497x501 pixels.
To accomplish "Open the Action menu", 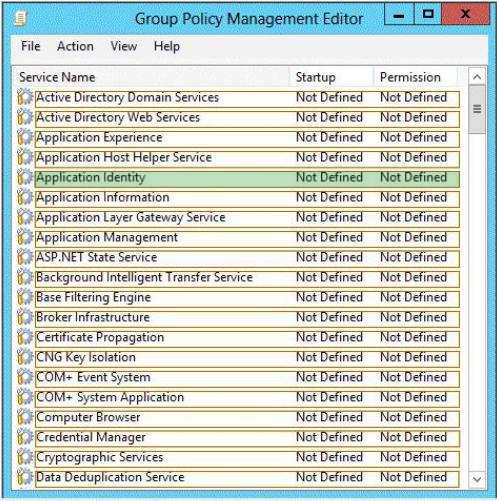I will click(x=75, y=46).
